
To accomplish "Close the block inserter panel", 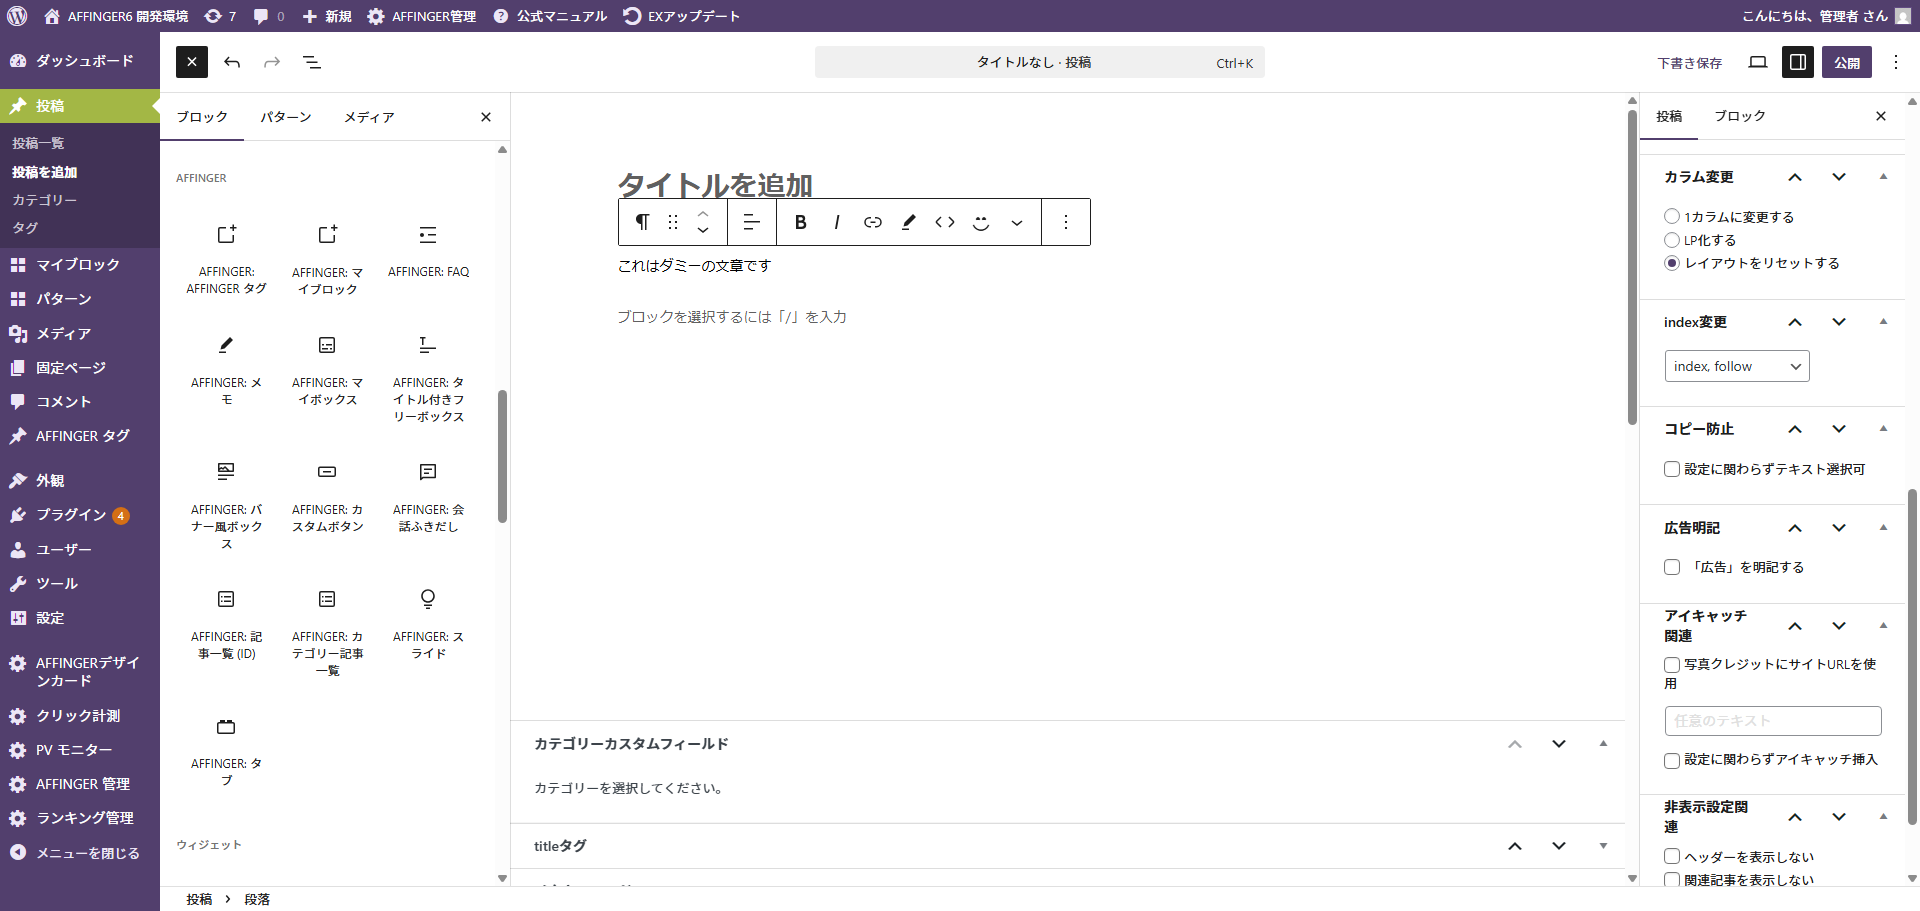I will (x=486, y=117).
